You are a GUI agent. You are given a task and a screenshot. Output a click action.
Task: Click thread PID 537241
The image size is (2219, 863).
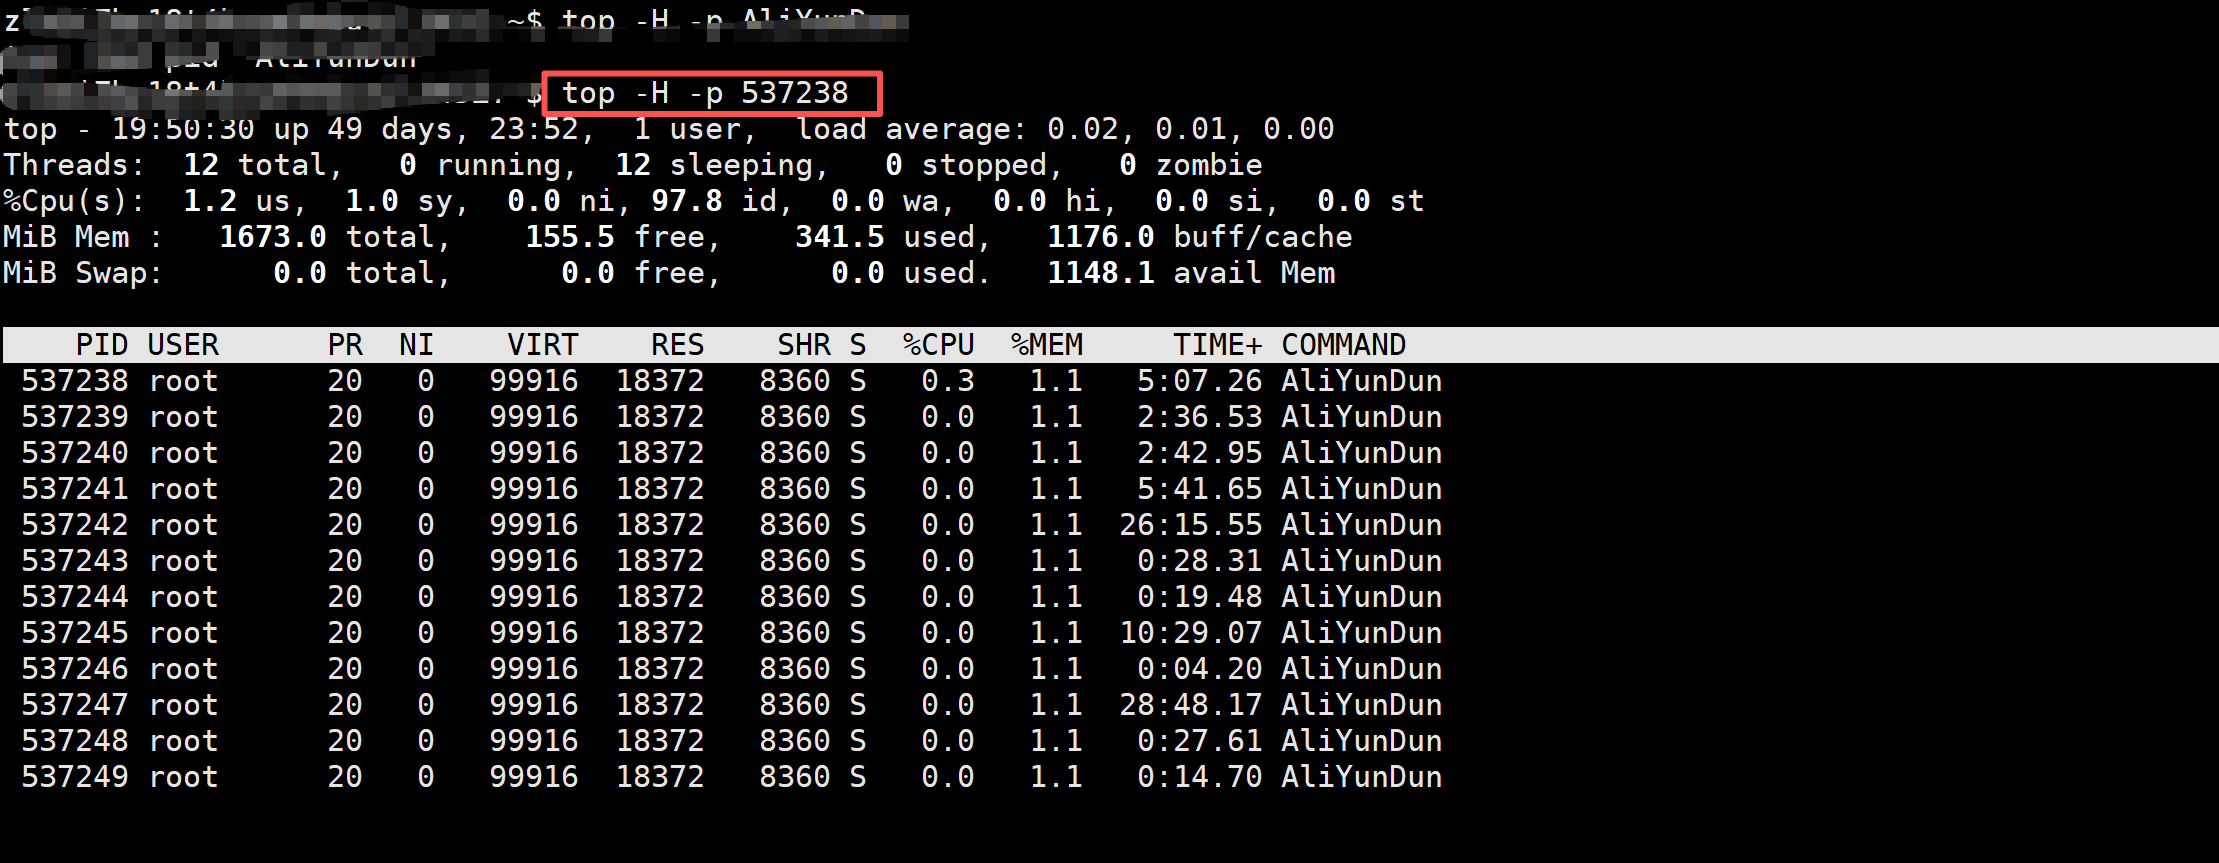tap(75, 489)
